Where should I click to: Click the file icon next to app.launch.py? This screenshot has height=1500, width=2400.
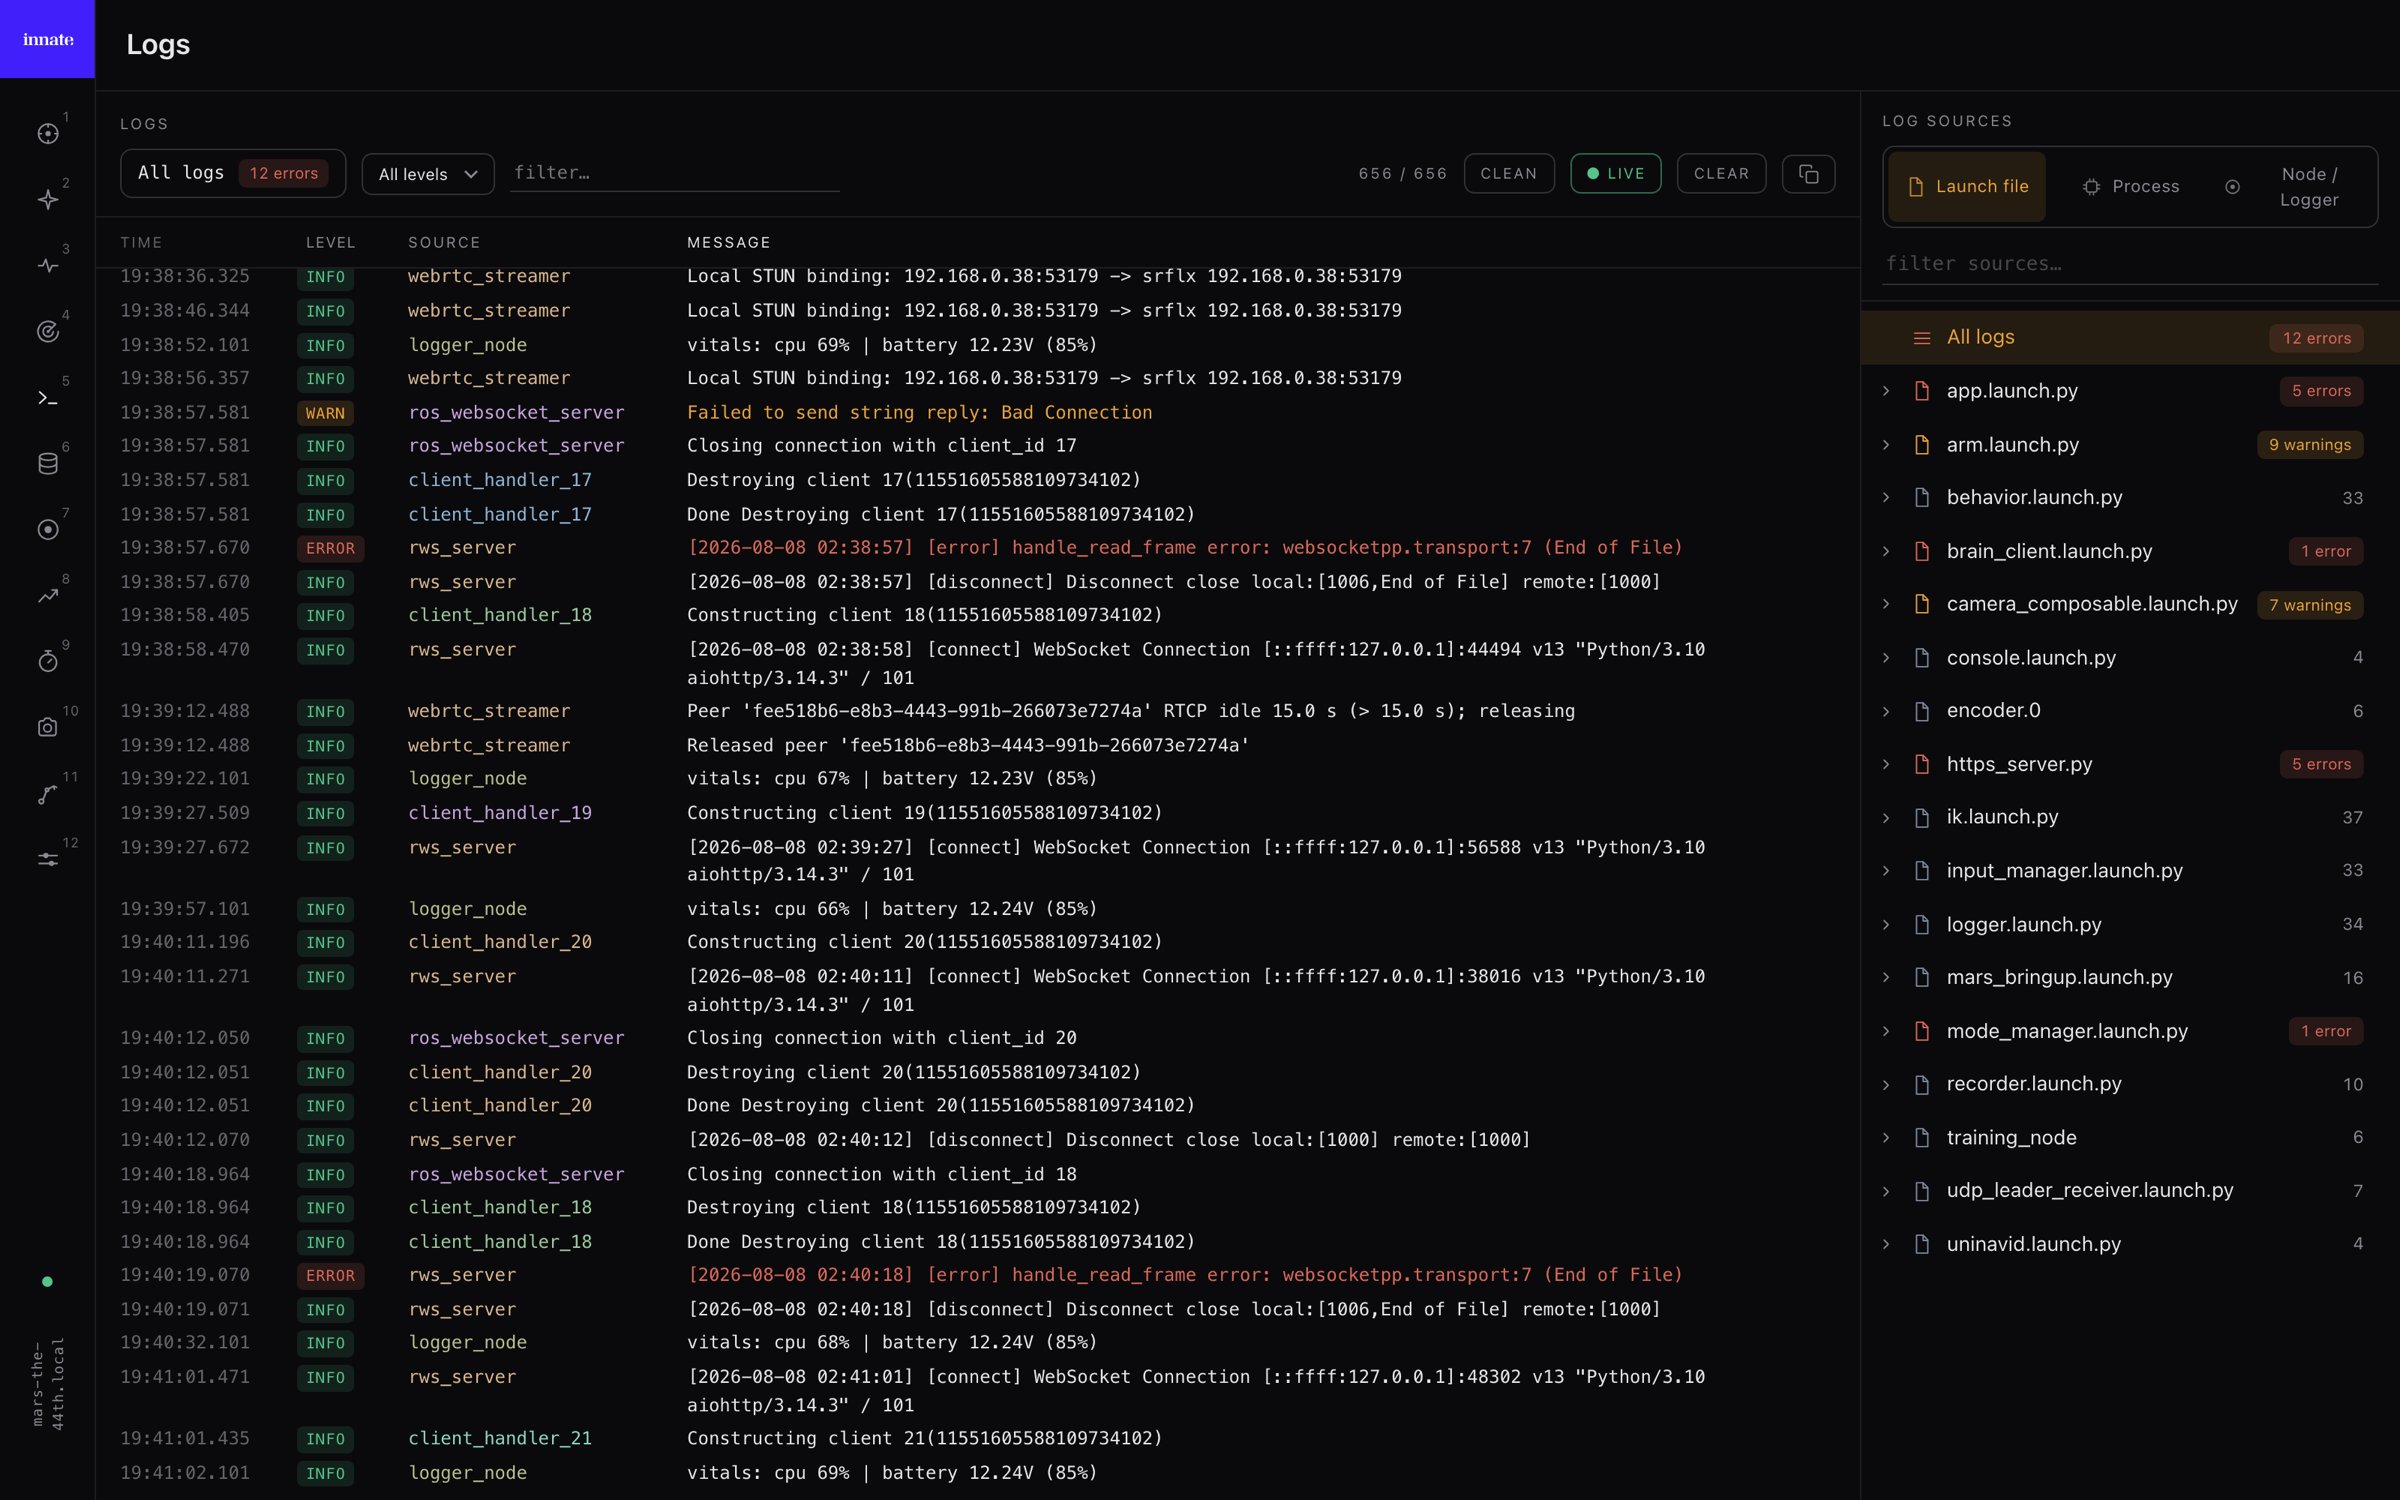pos(1921,391)
